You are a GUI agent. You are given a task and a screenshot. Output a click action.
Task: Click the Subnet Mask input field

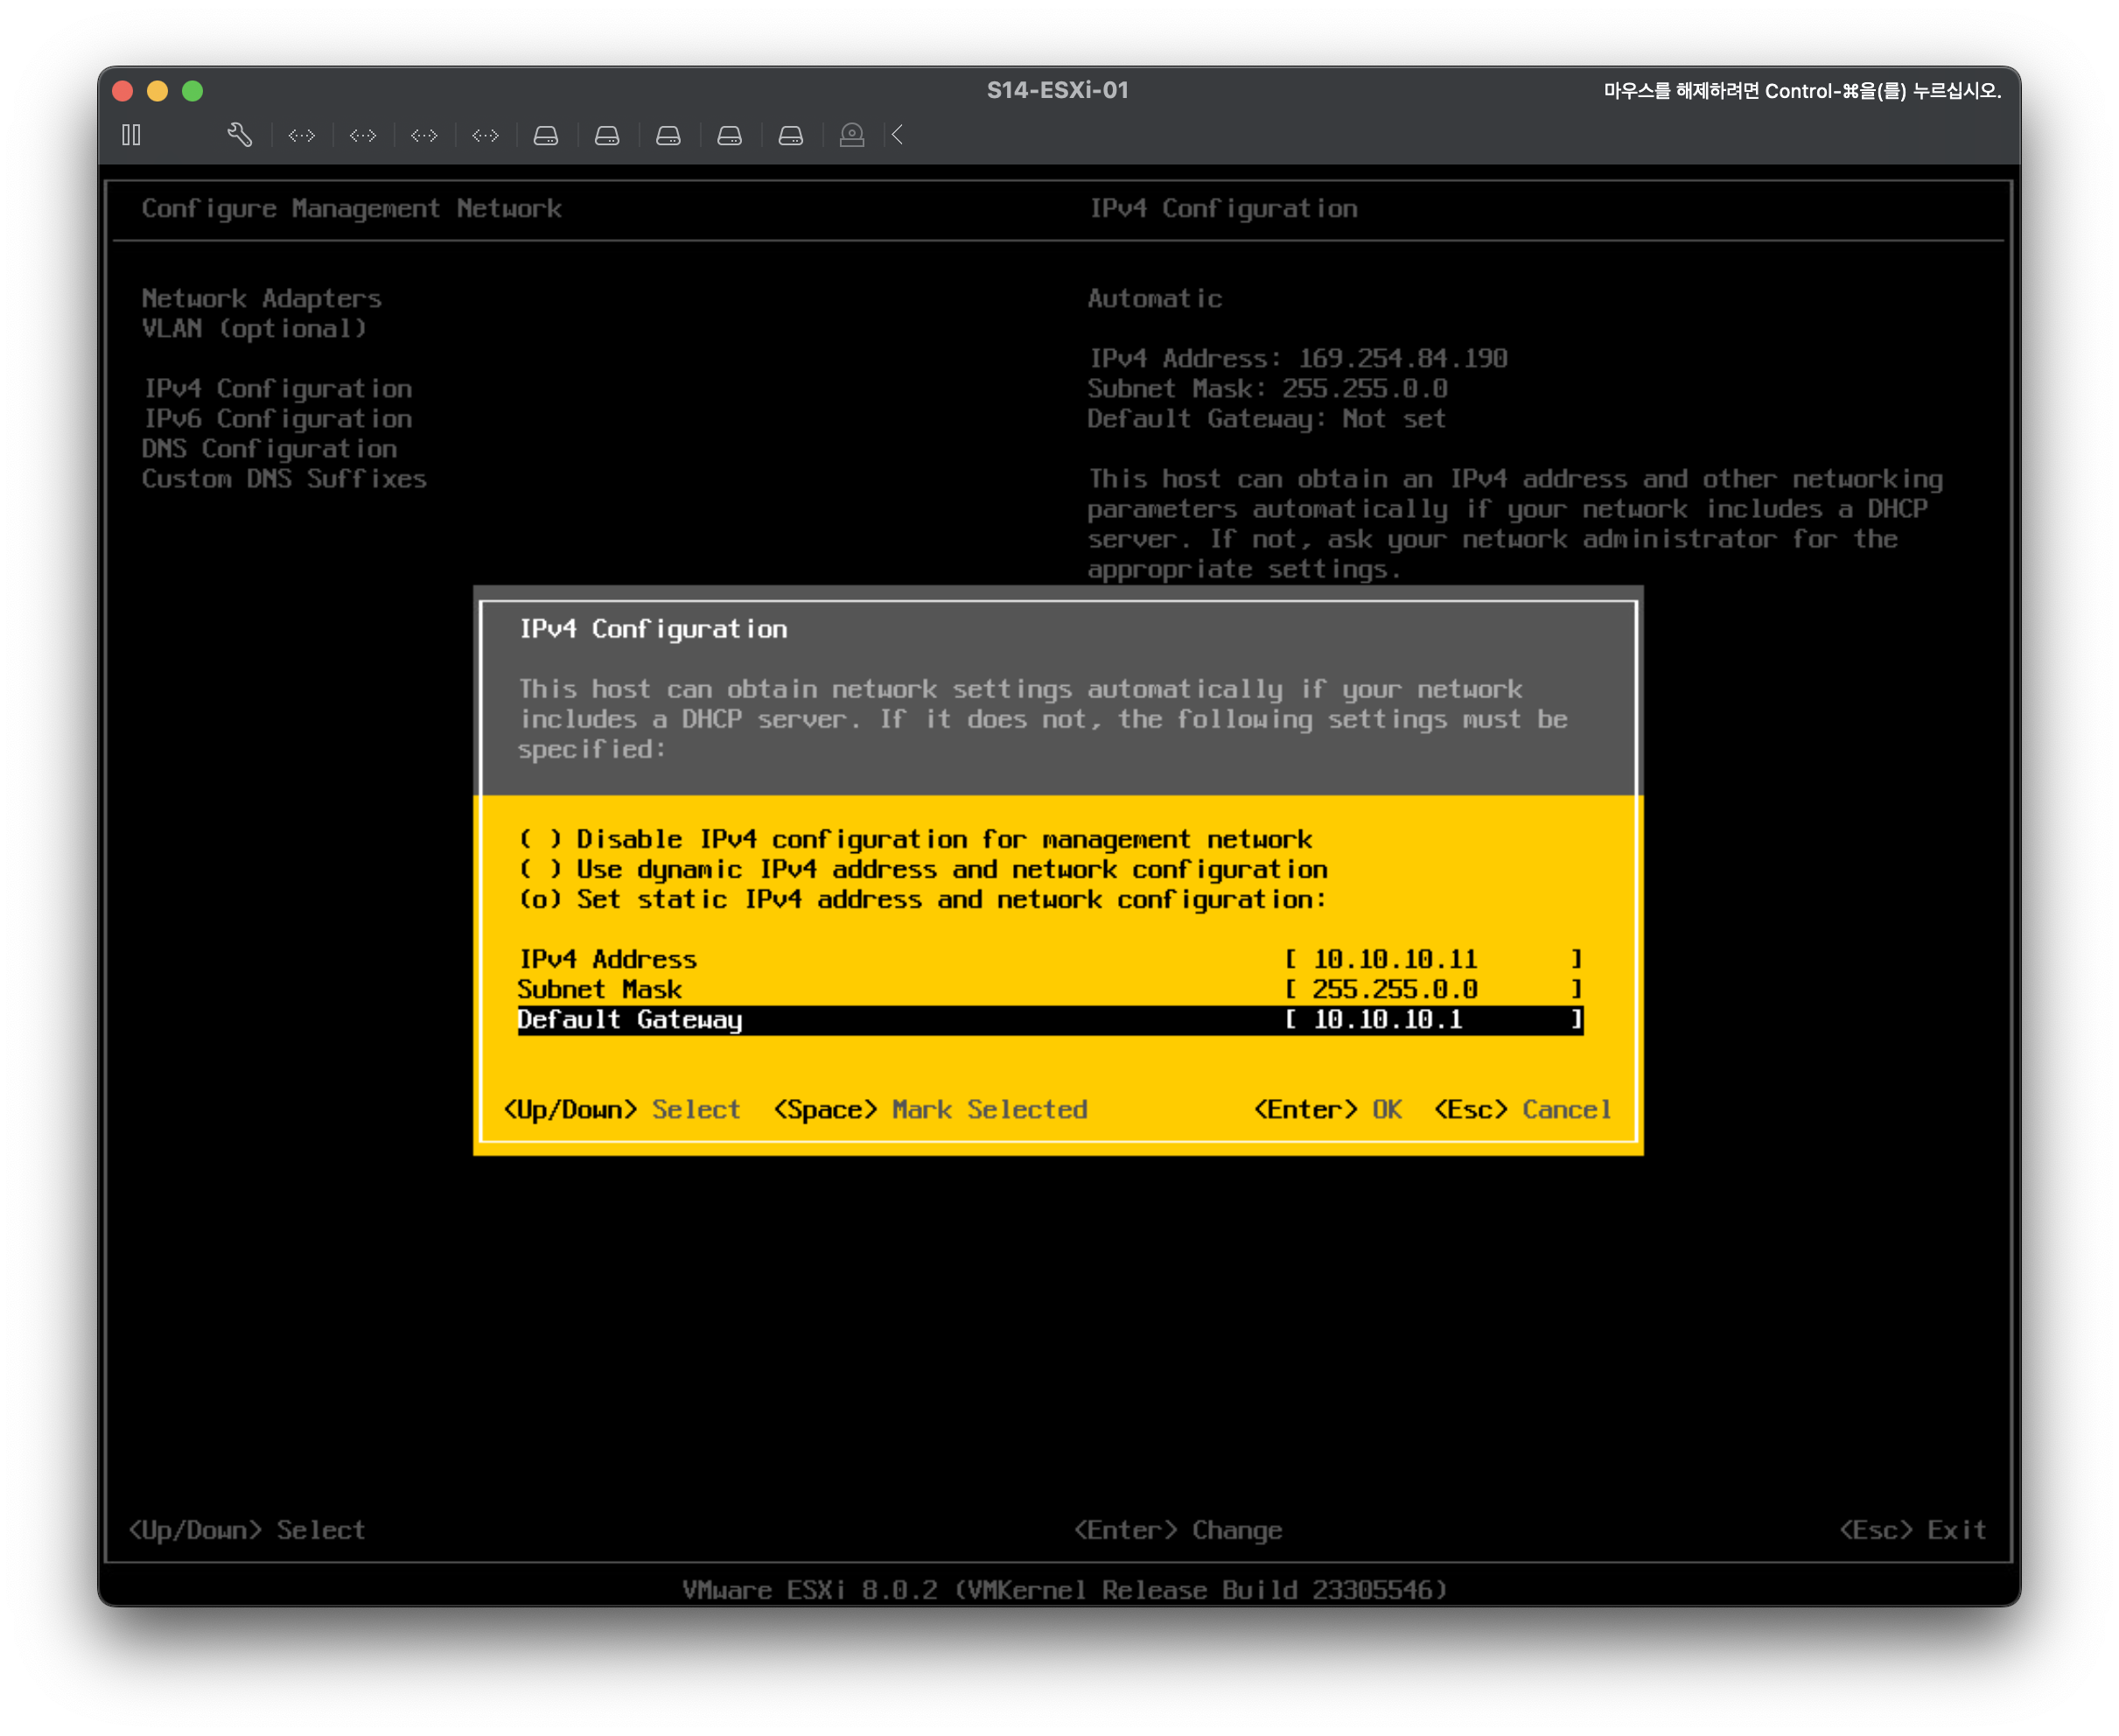(1432, 989)
